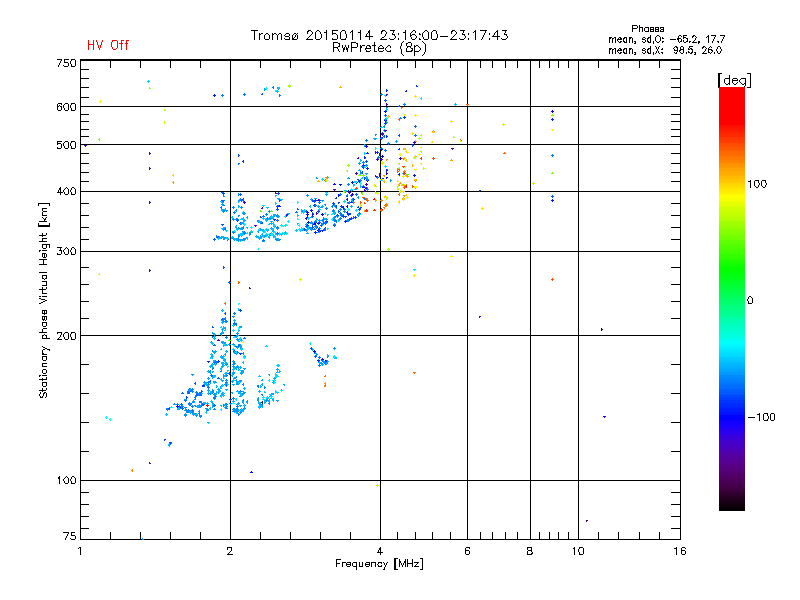Image resolution: width=800 pixels, height=600 pixels.
Task: Click the orange-yellow echo cluster above 400 km
Action: click(x=406, y=173)
